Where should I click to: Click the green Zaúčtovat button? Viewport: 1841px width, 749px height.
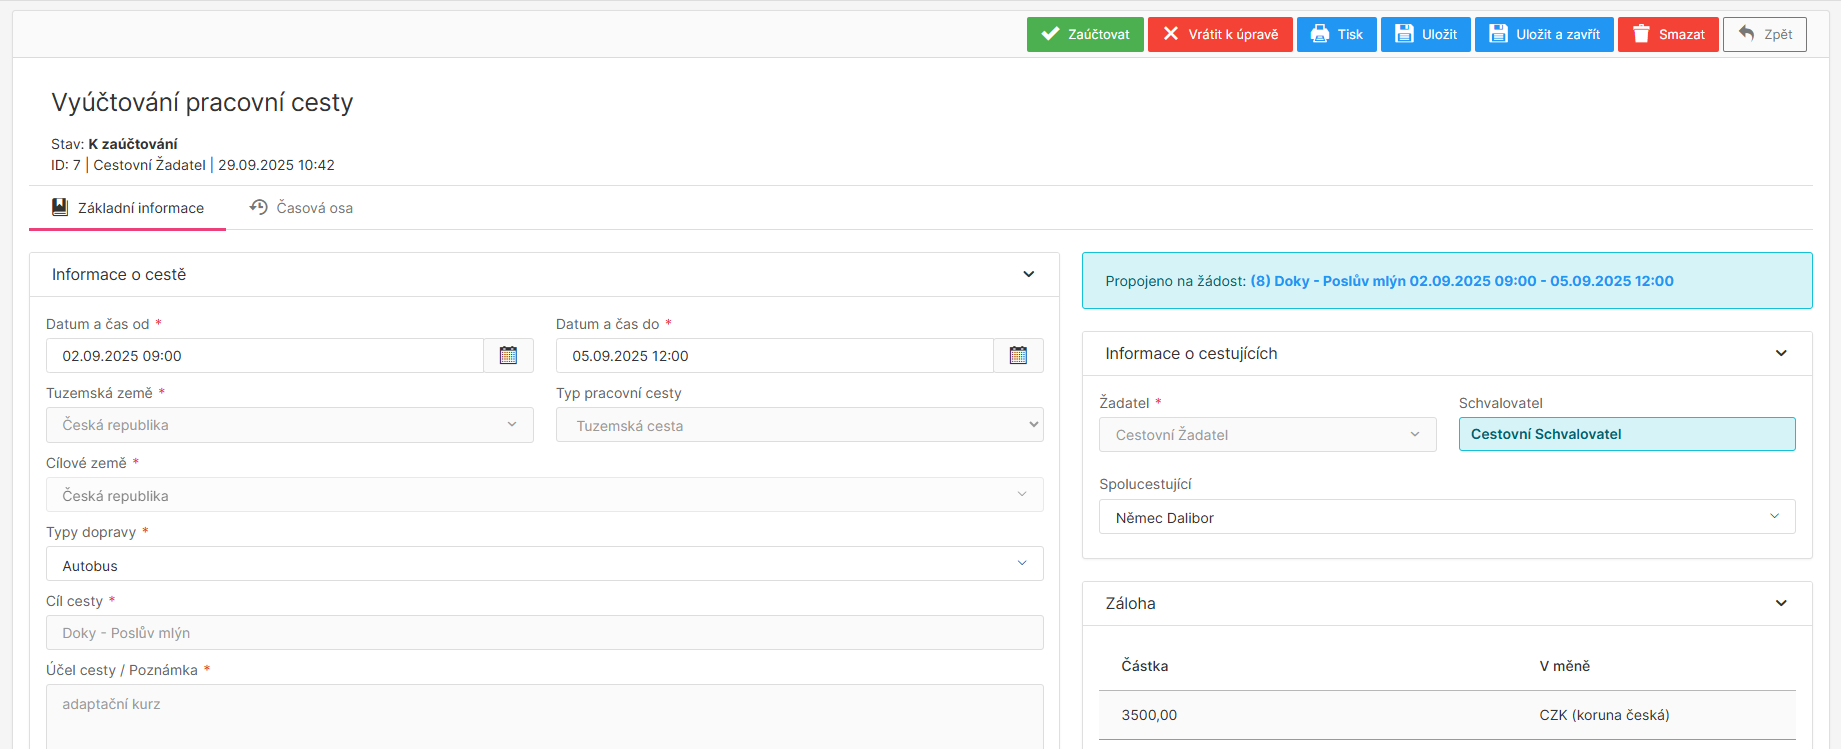[x=1085, y=34]
